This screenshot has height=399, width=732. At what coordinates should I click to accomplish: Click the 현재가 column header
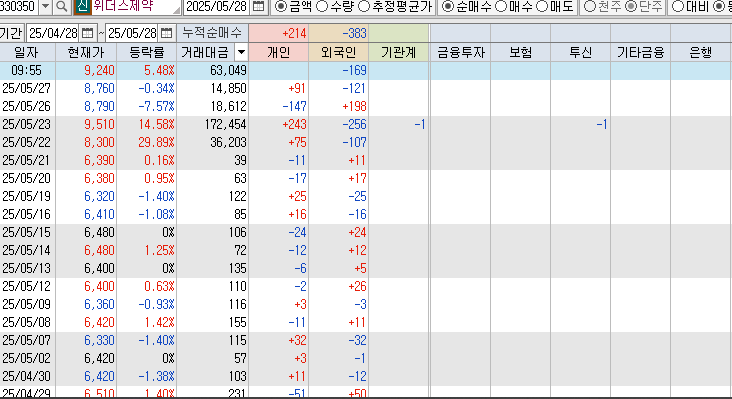(86, 52)
